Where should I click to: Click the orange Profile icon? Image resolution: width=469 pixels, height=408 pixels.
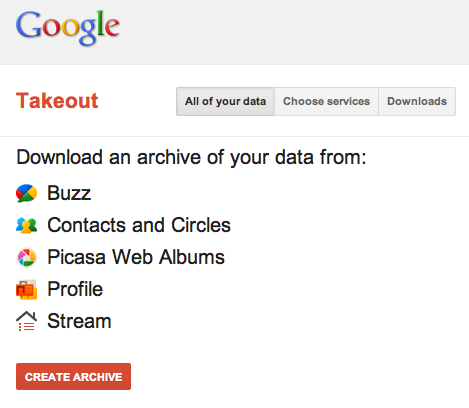tap(26, 289)
